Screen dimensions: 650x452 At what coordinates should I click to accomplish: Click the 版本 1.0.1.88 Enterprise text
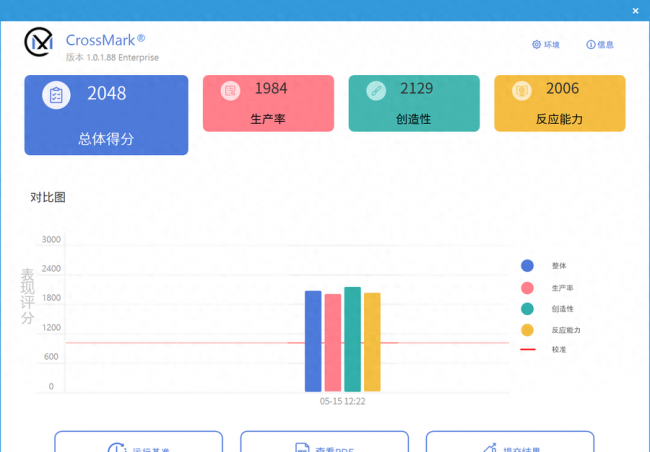112,58
